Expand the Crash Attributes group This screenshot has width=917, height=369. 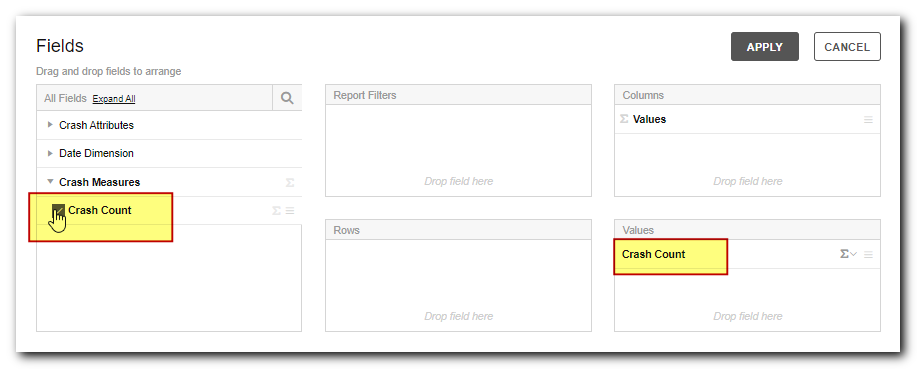[50, 125]
